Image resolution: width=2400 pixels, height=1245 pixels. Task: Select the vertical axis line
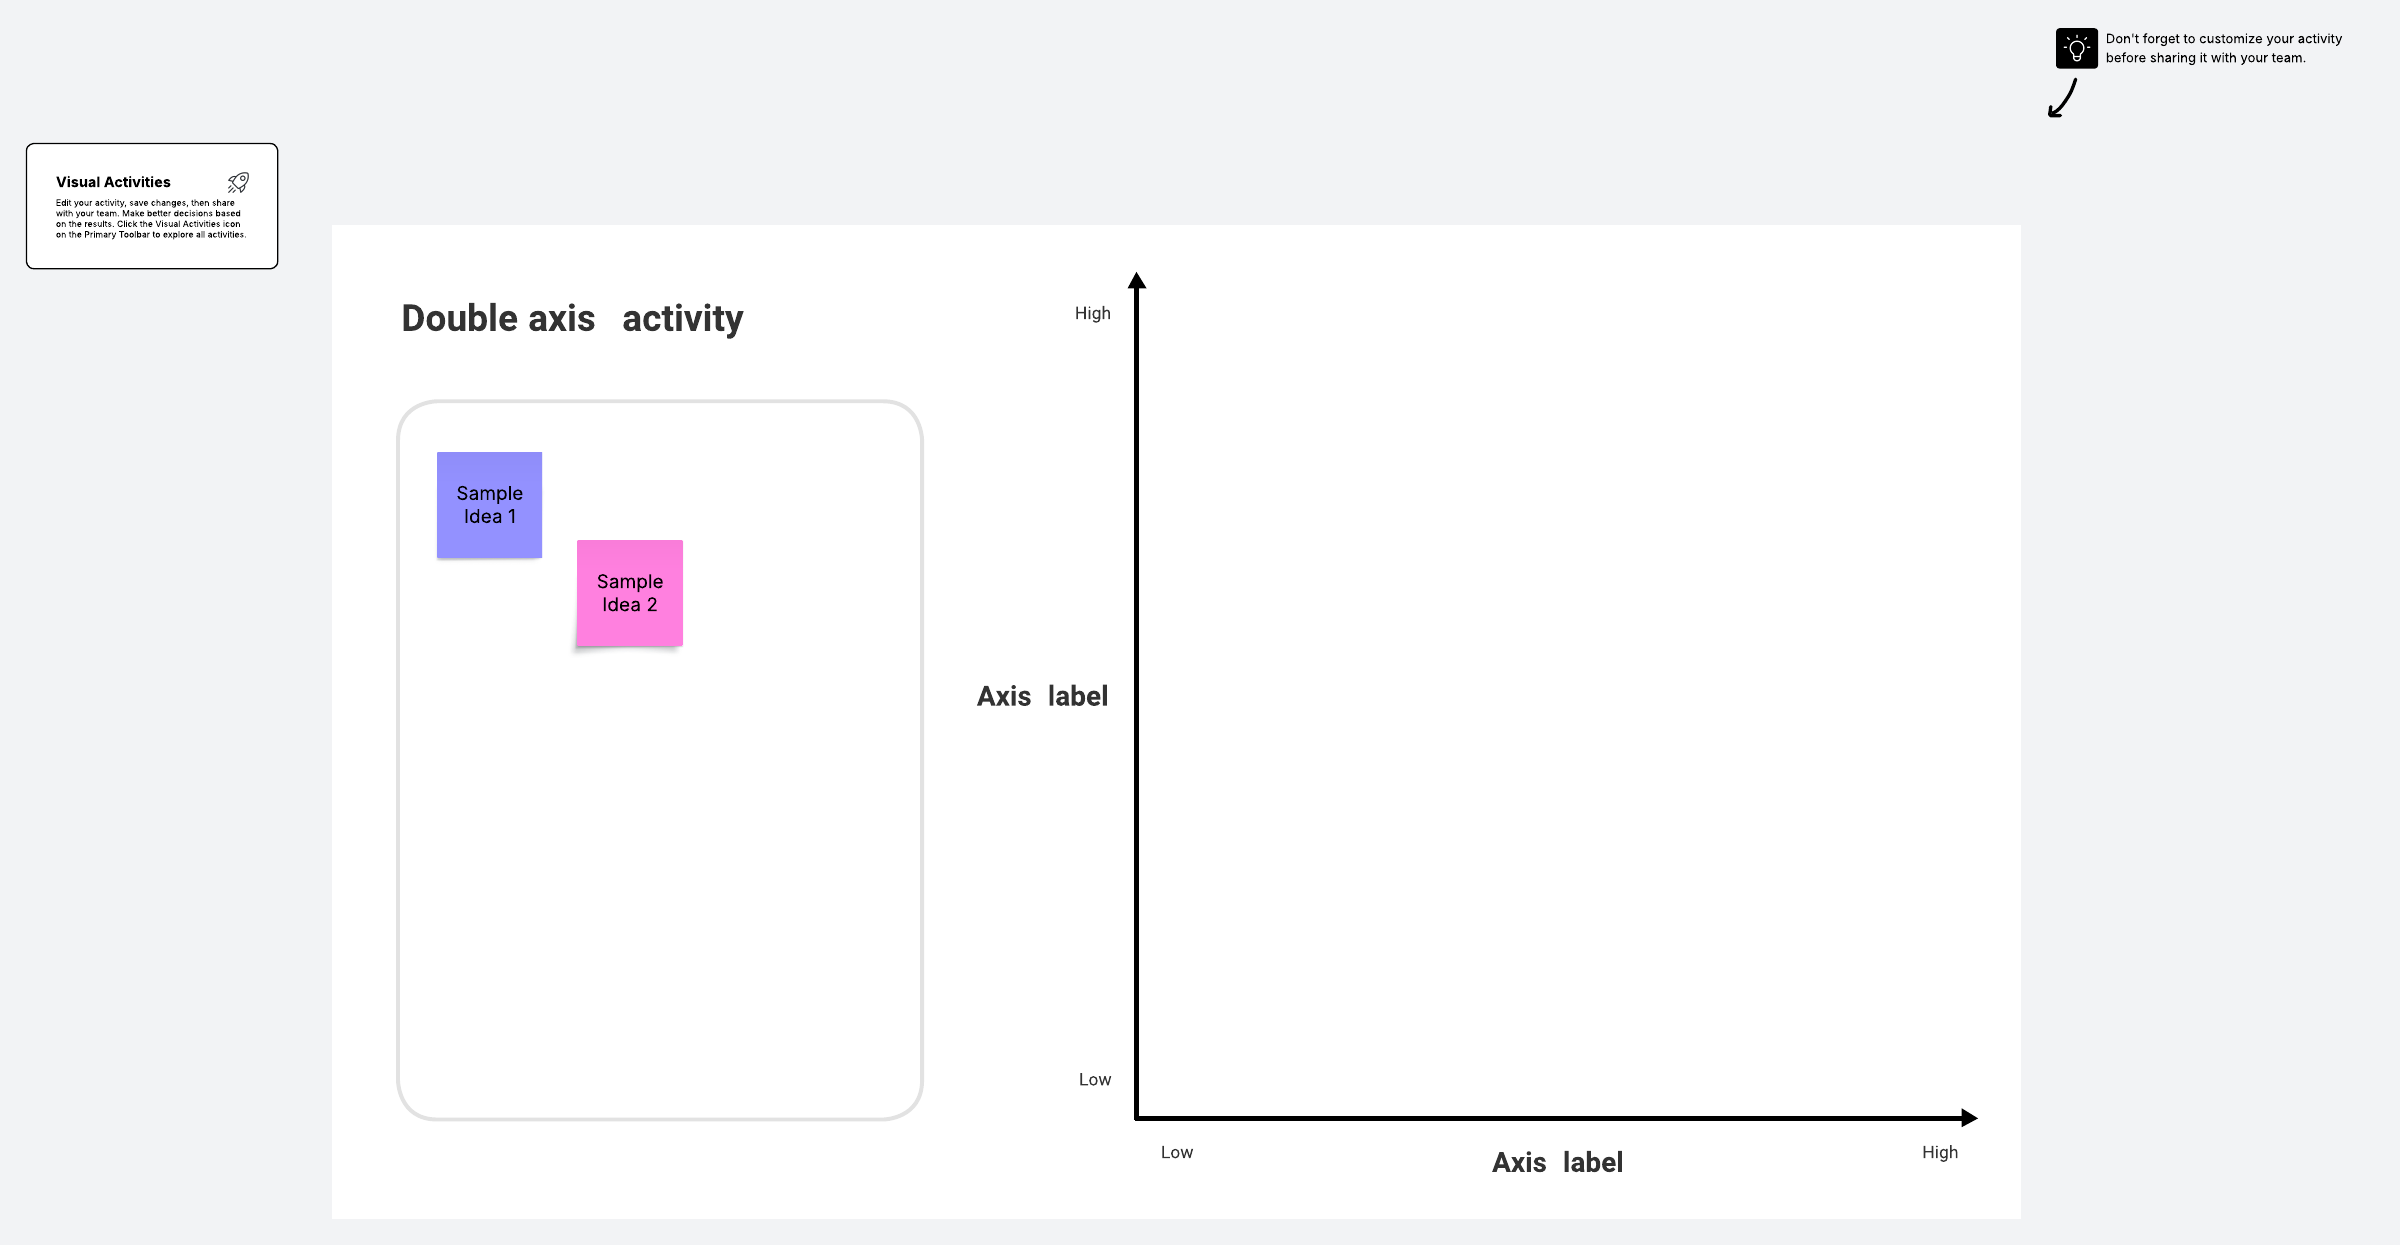point(1136,700)
